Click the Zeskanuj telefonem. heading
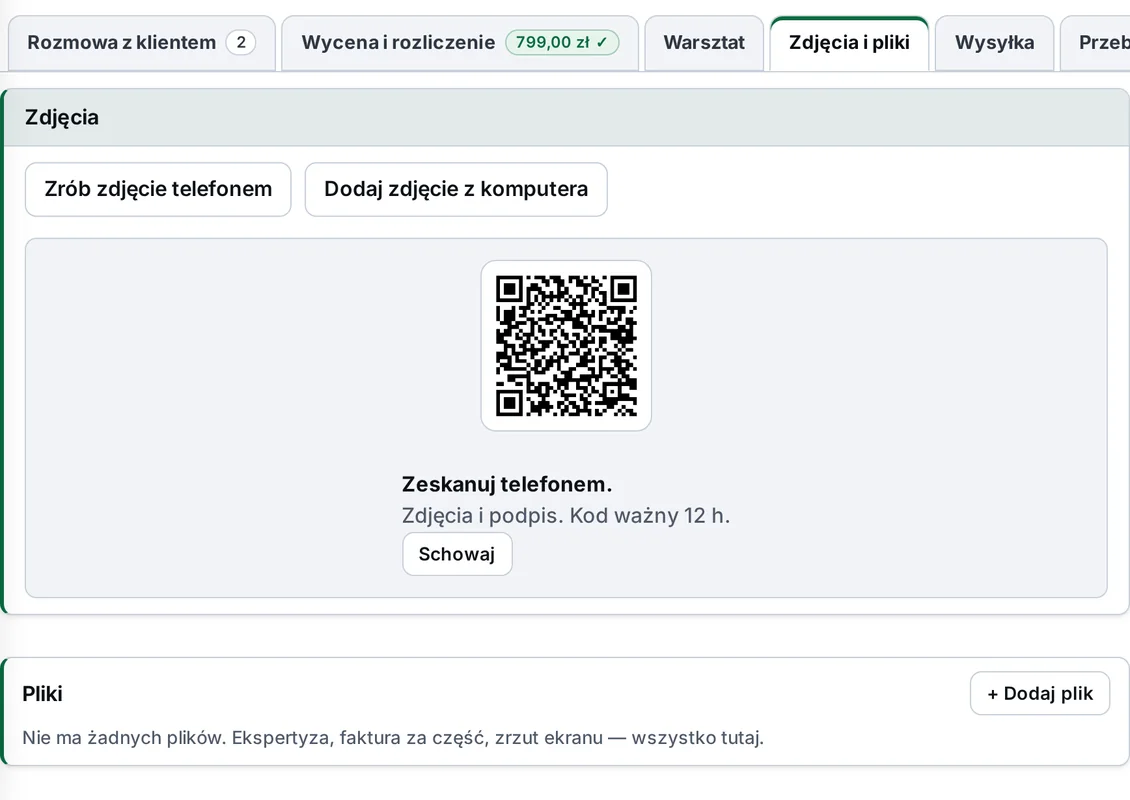Viewport: 1130px width, 800px height. 507,484
